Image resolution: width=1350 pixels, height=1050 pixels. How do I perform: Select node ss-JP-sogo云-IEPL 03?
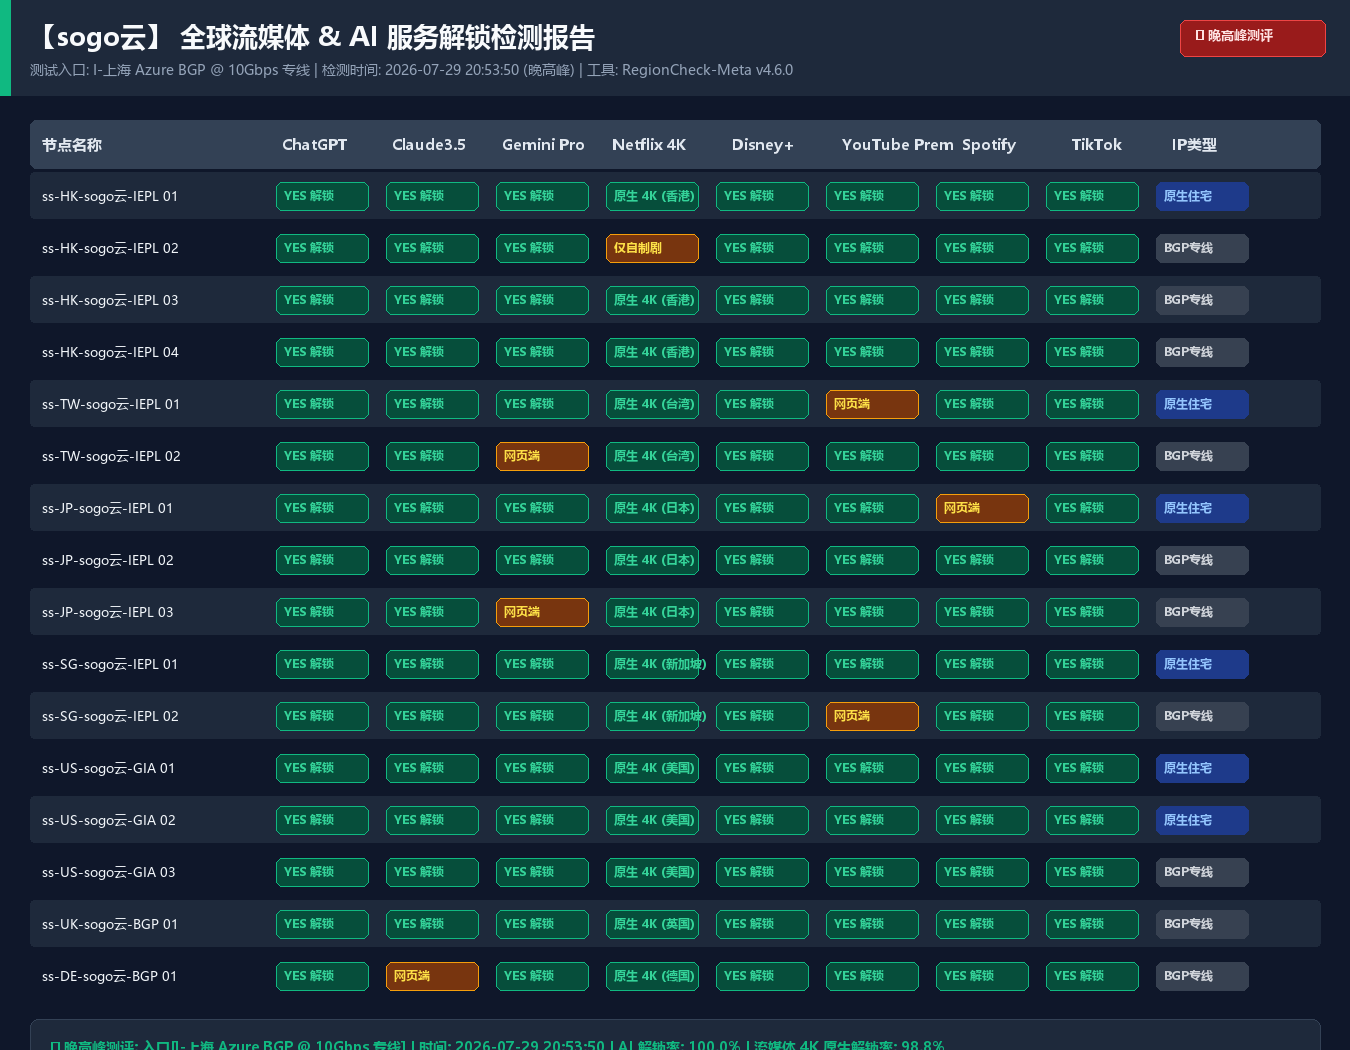[108, 612]
